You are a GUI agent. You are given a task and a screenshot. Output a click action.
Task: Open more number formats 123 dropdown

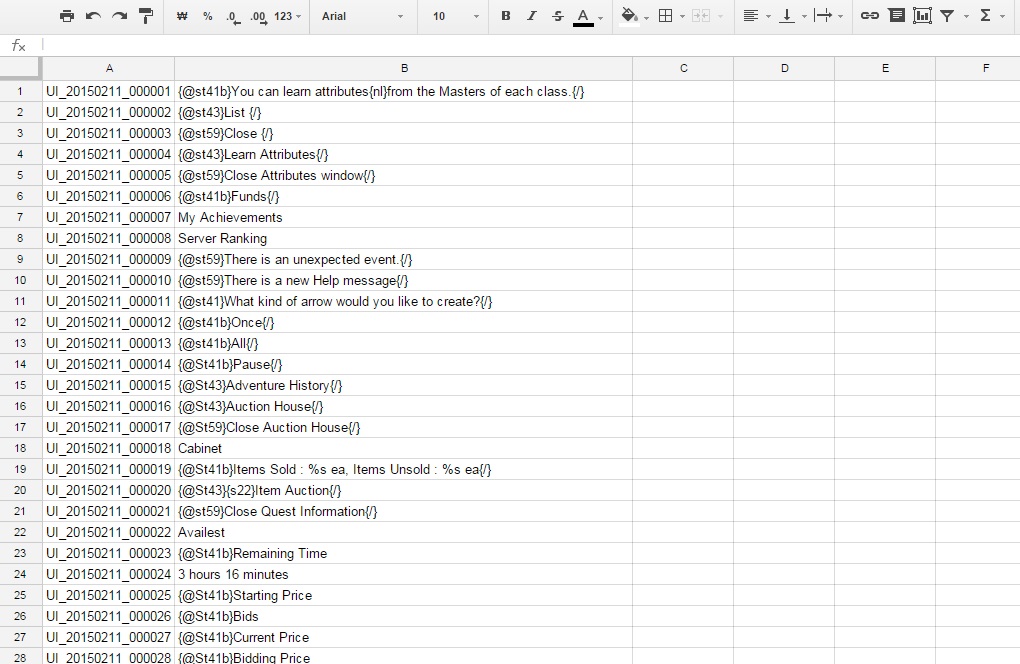coord(288,16)
